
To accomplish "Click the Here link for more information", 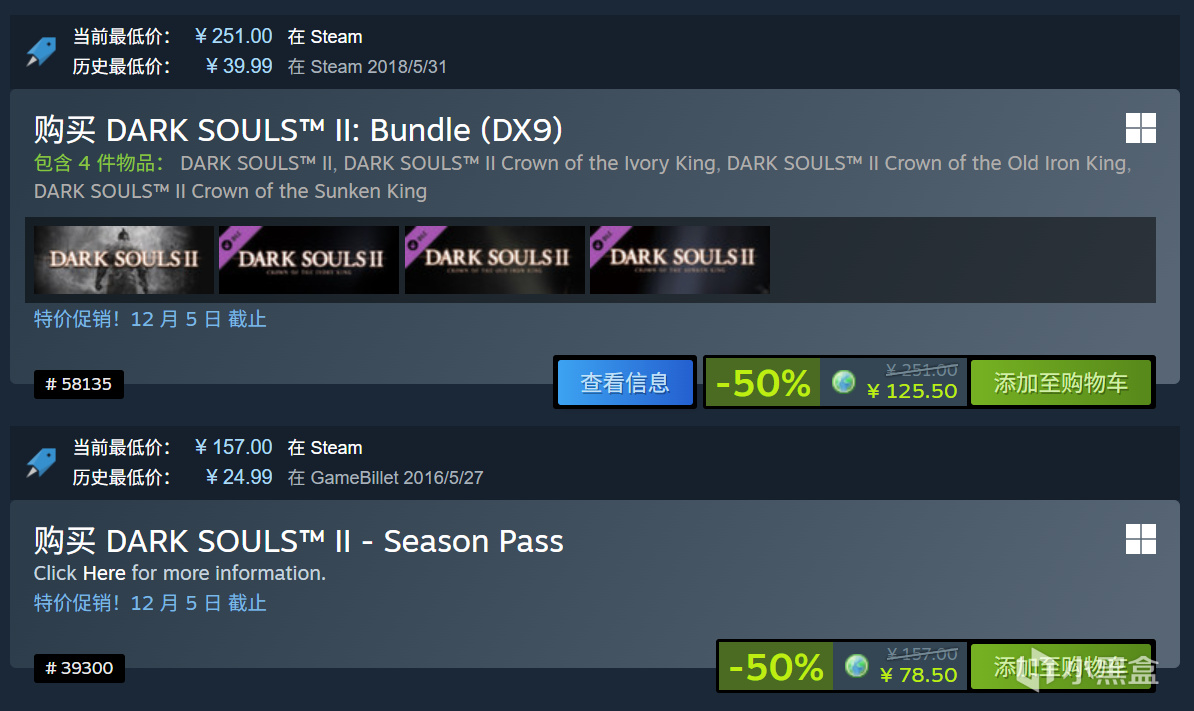I will 104,573.
